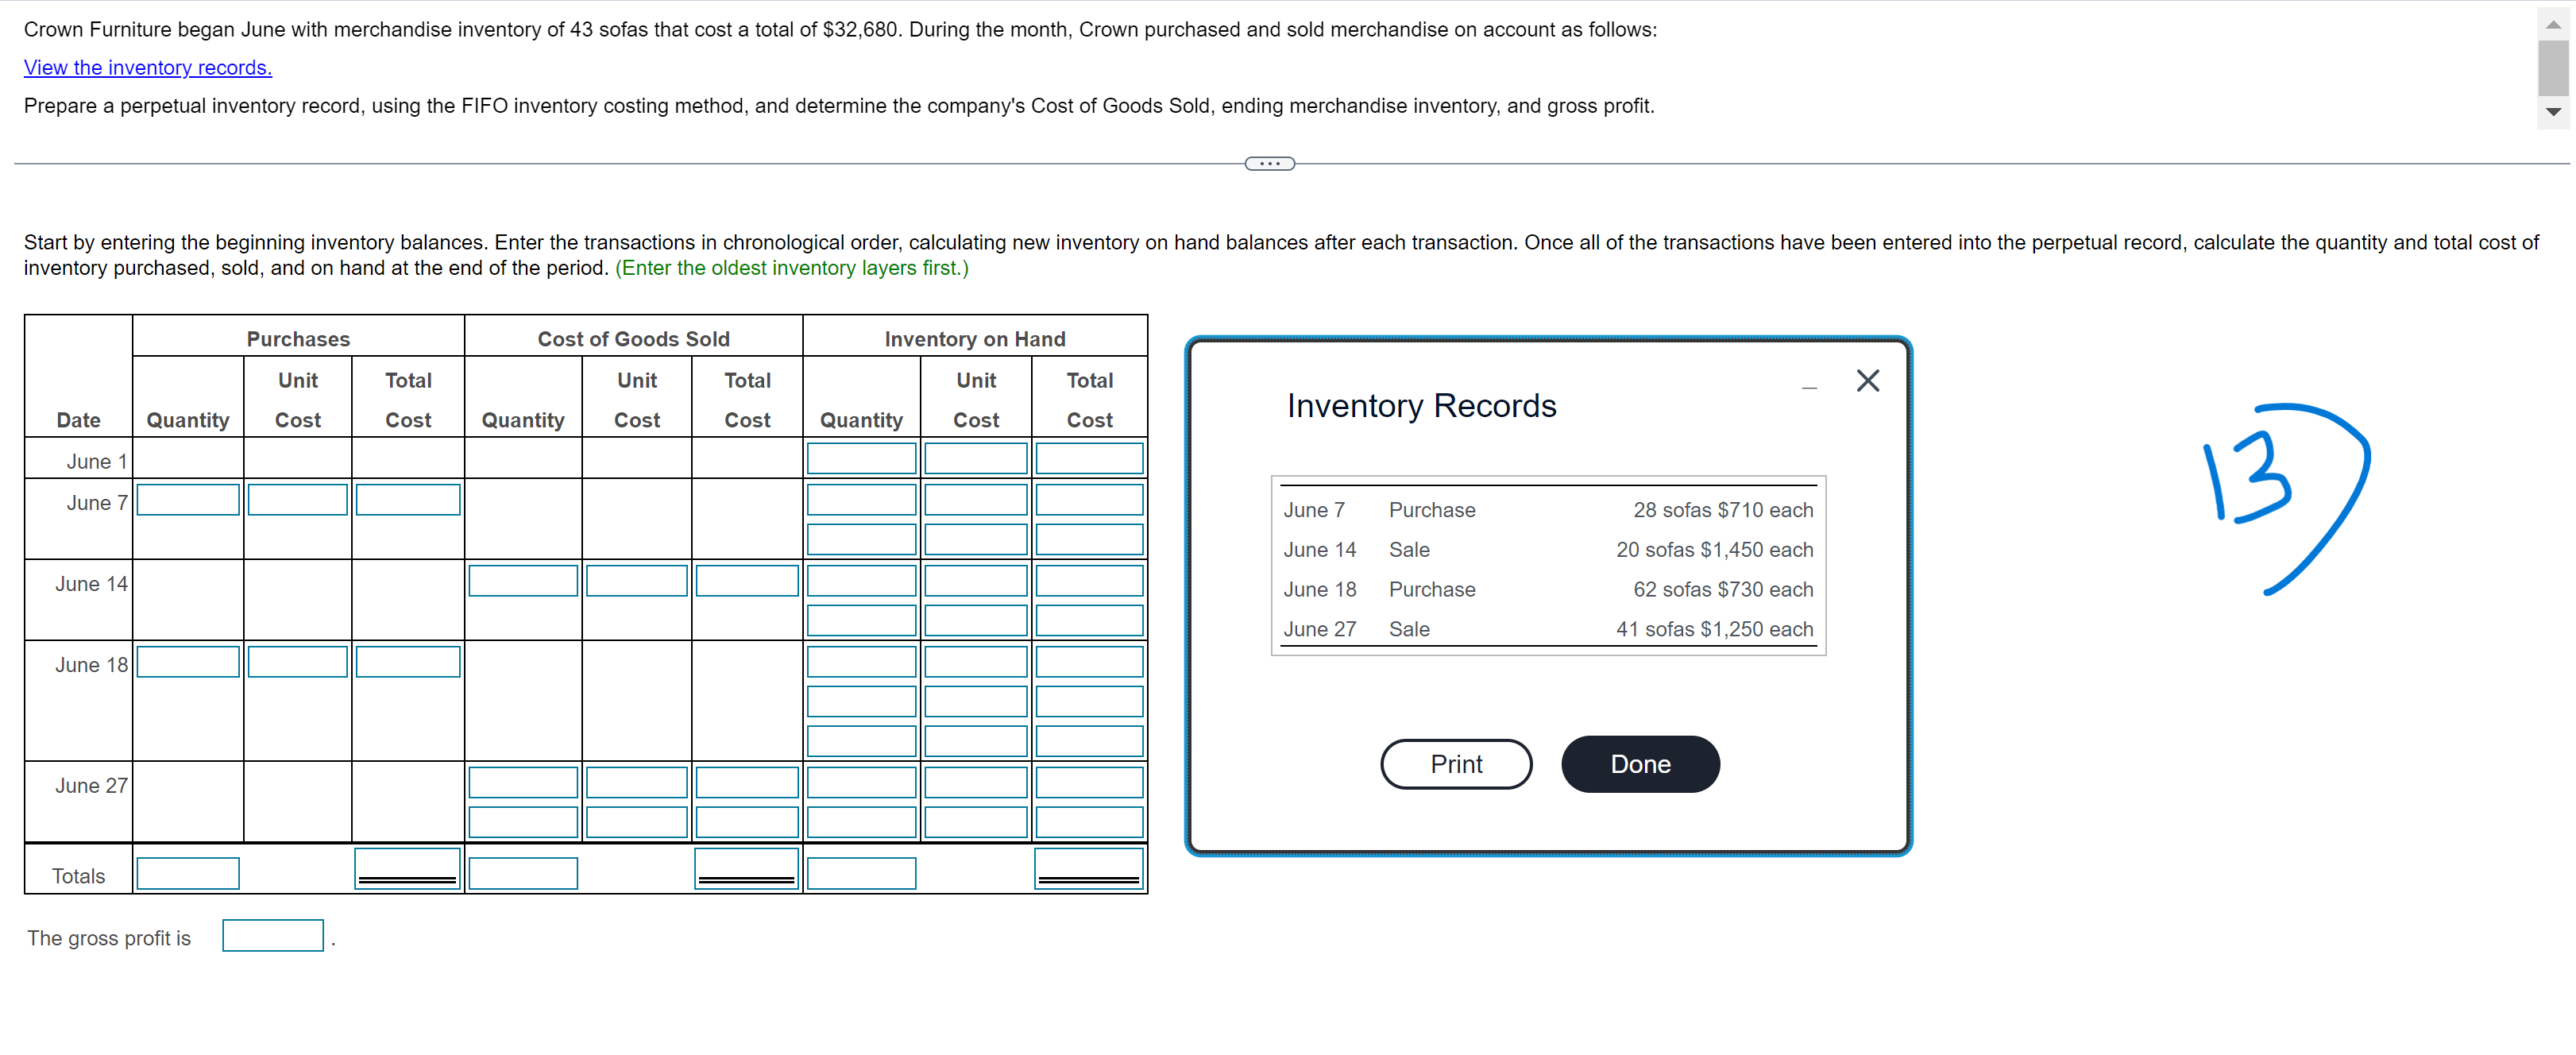Viewport: 2576px width, 1055px height.
Task: Click the 'Cost of Goods Sold' column header
Action: 633,339
